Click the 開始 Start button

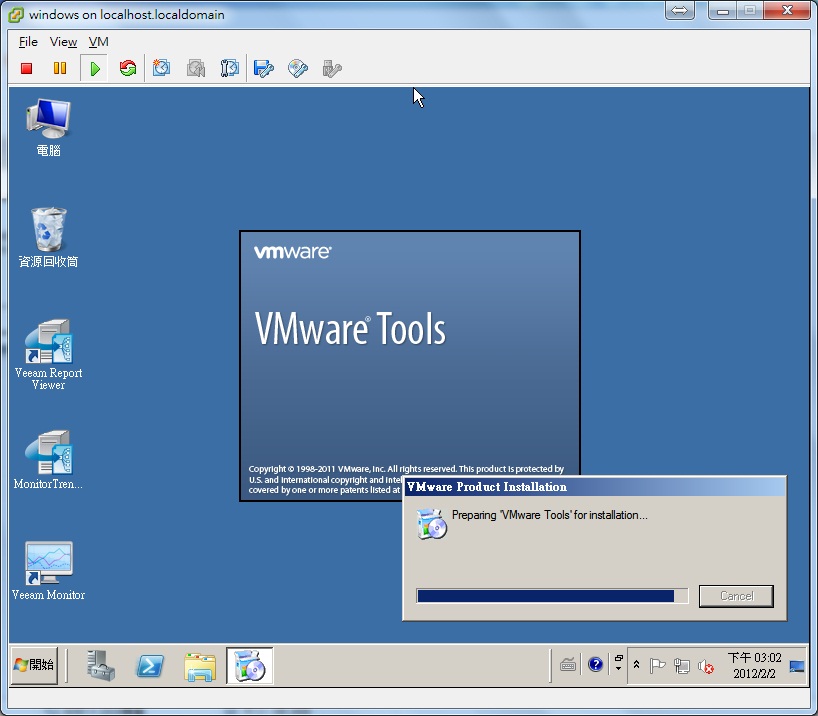point(33,664)
